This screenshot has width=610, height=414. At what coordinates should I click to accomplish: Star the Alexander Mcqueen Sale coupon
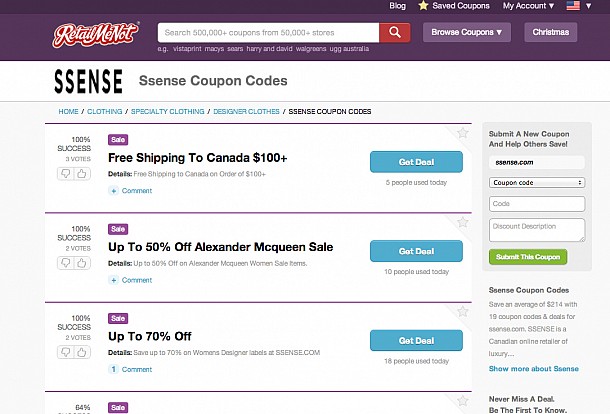(463, 223)
